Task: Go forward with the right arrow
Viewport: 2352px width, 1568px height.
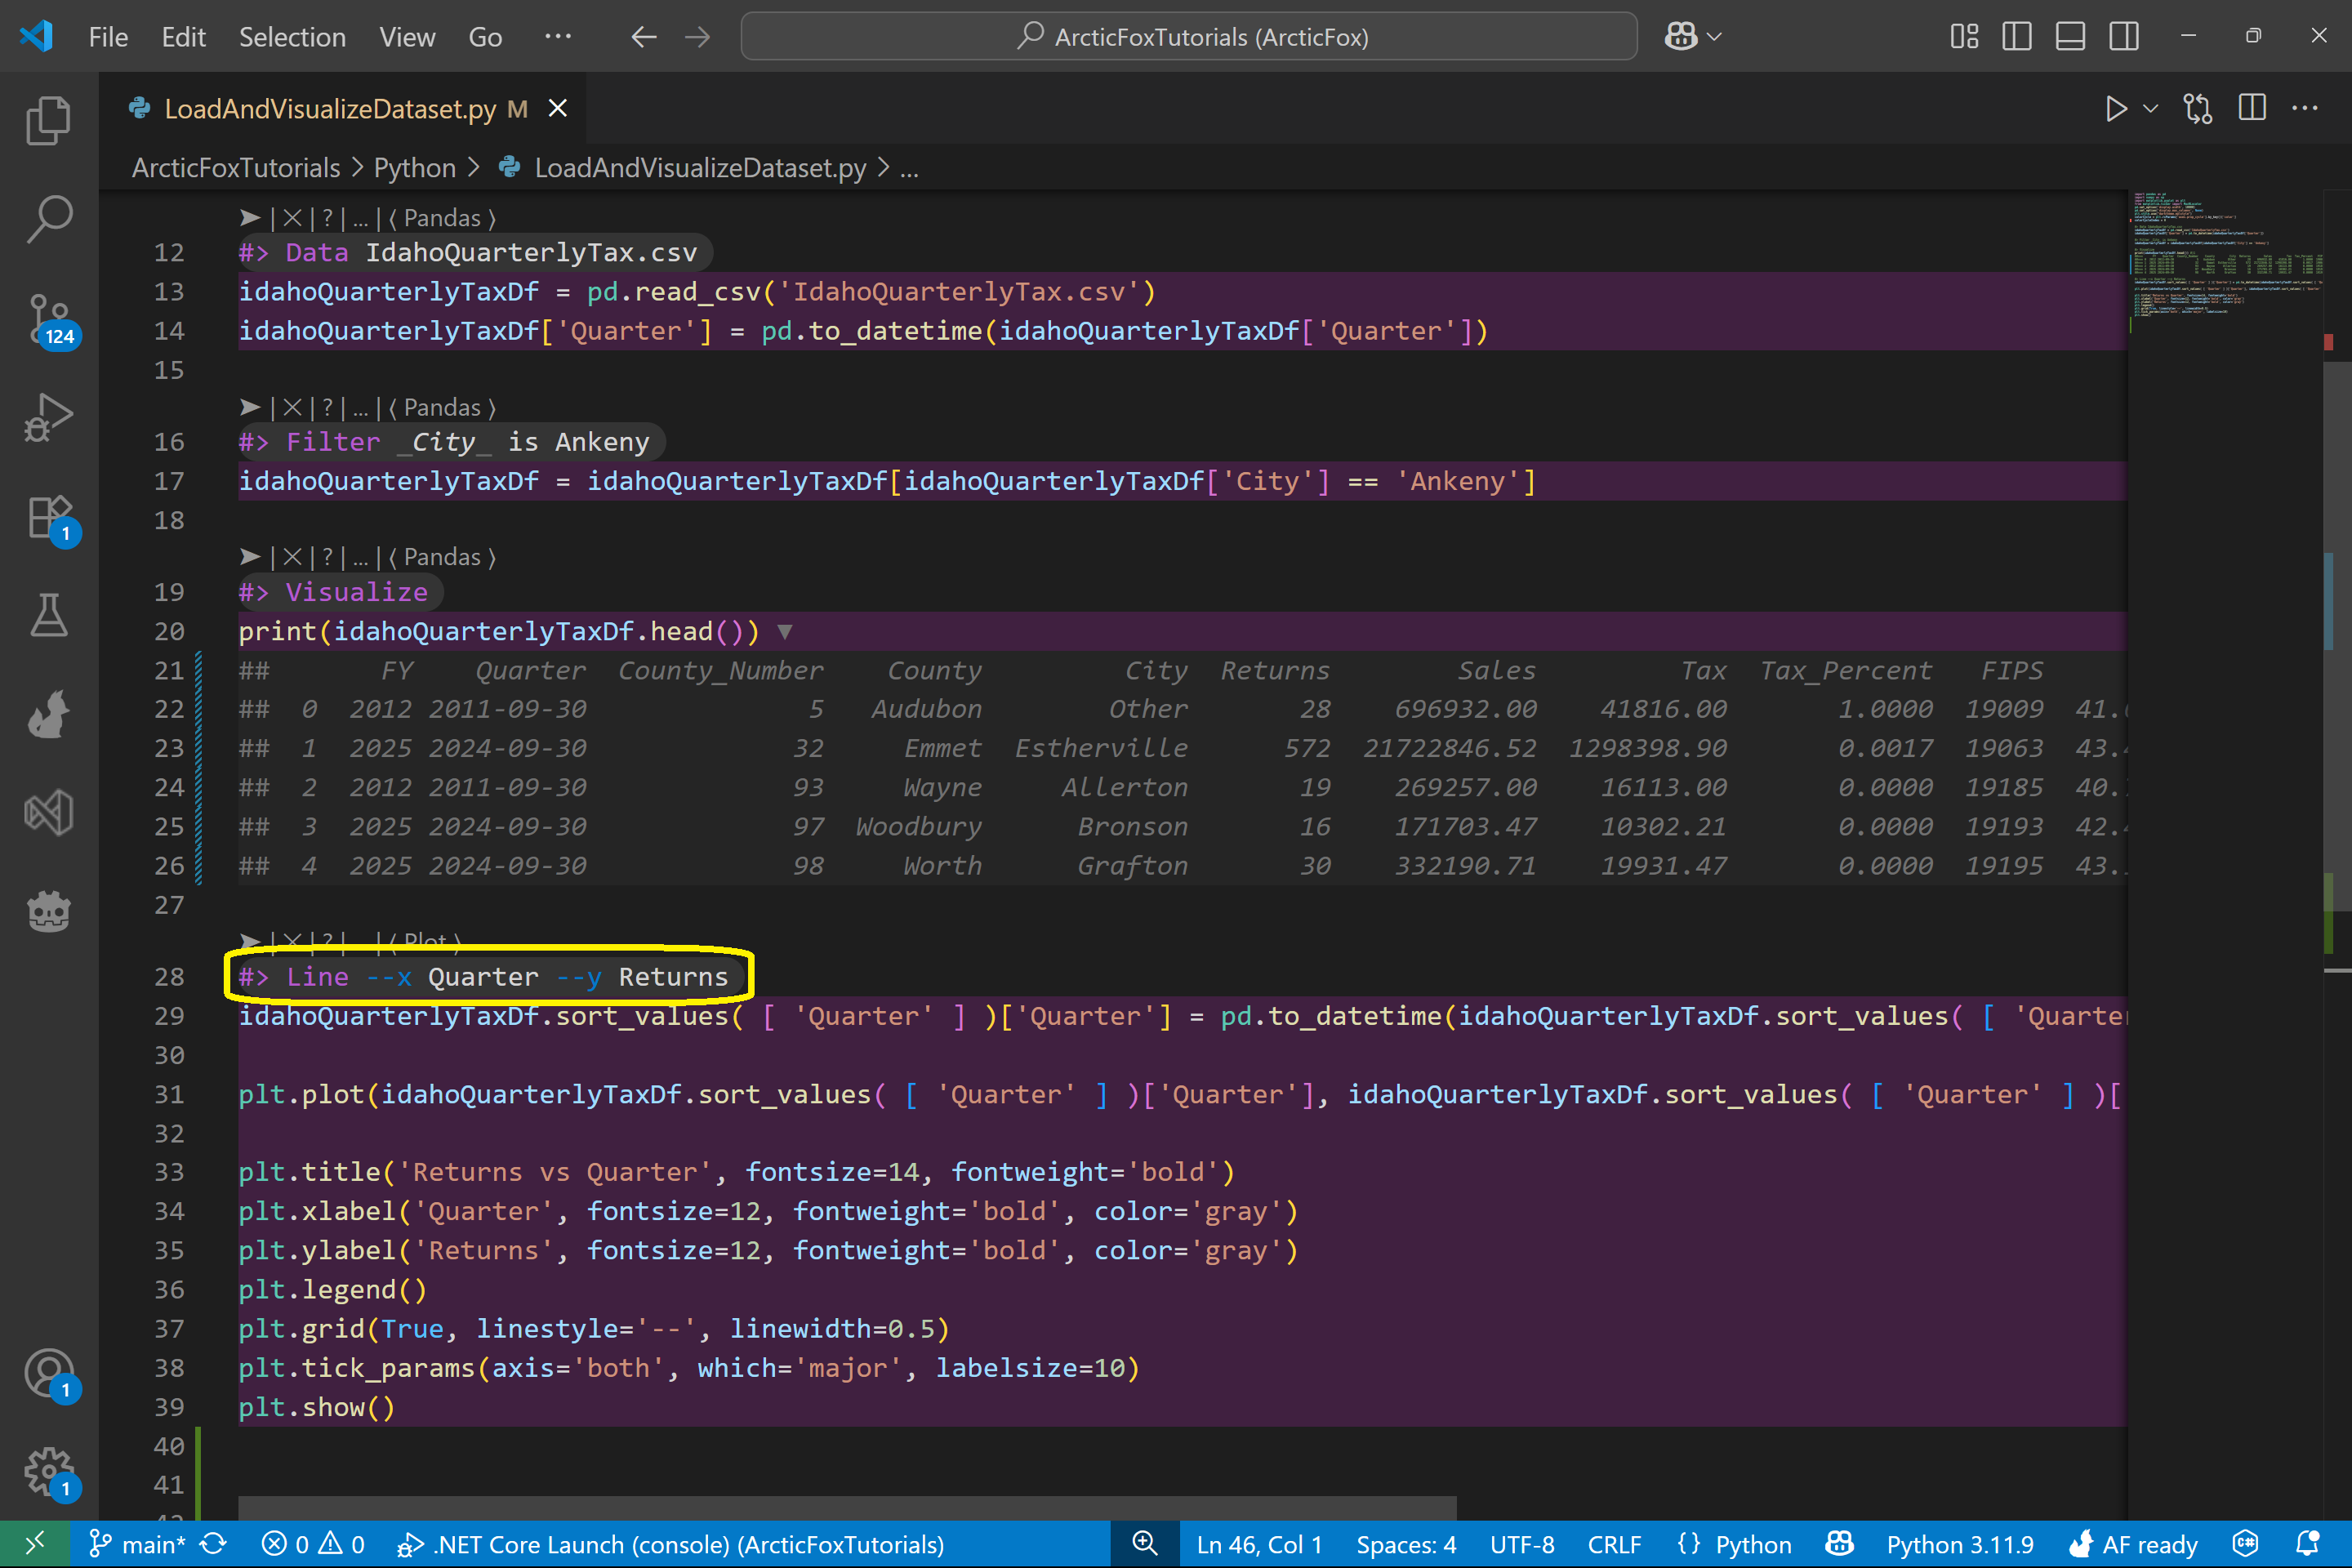Action: pos(697,37)
